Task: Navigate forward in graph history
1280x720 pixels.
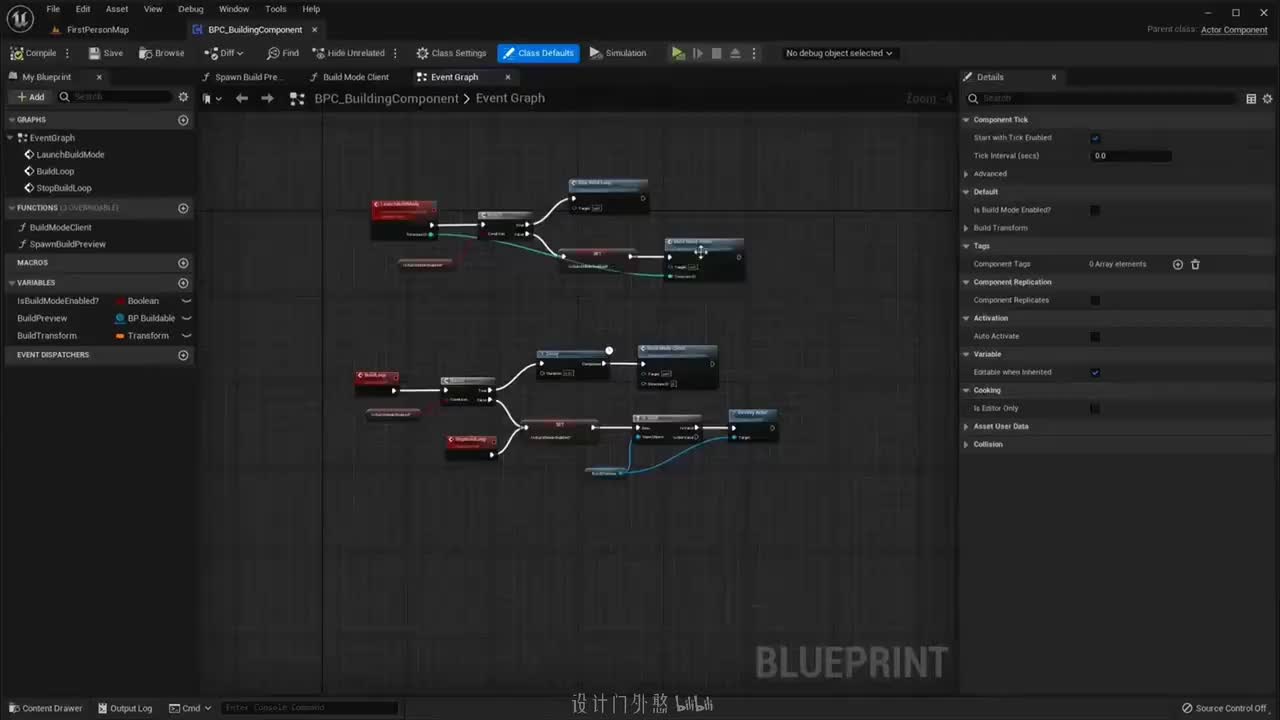Action: [x=267, y=98]
